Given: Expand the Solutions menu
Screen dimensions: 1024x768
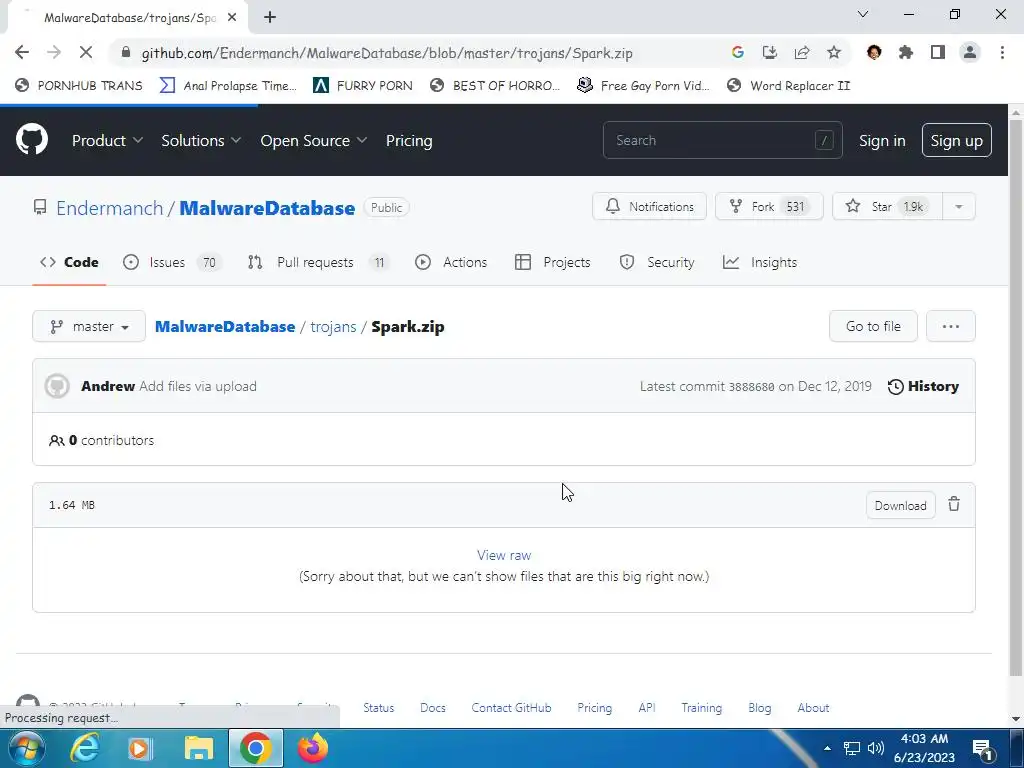Looking at the screenshot, I should tap(201, 140).
